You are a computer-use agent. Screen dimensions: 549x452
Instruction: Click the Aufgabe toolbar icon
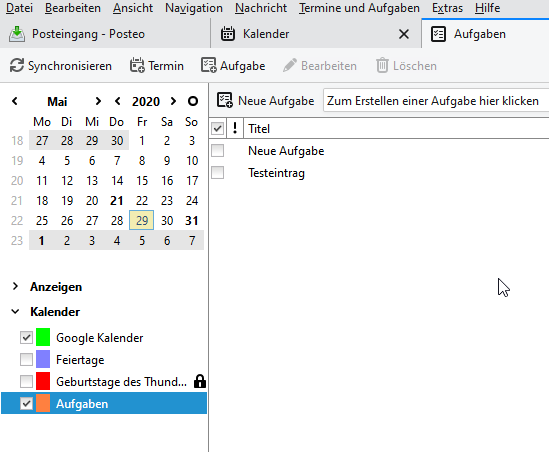coord(209,65)
